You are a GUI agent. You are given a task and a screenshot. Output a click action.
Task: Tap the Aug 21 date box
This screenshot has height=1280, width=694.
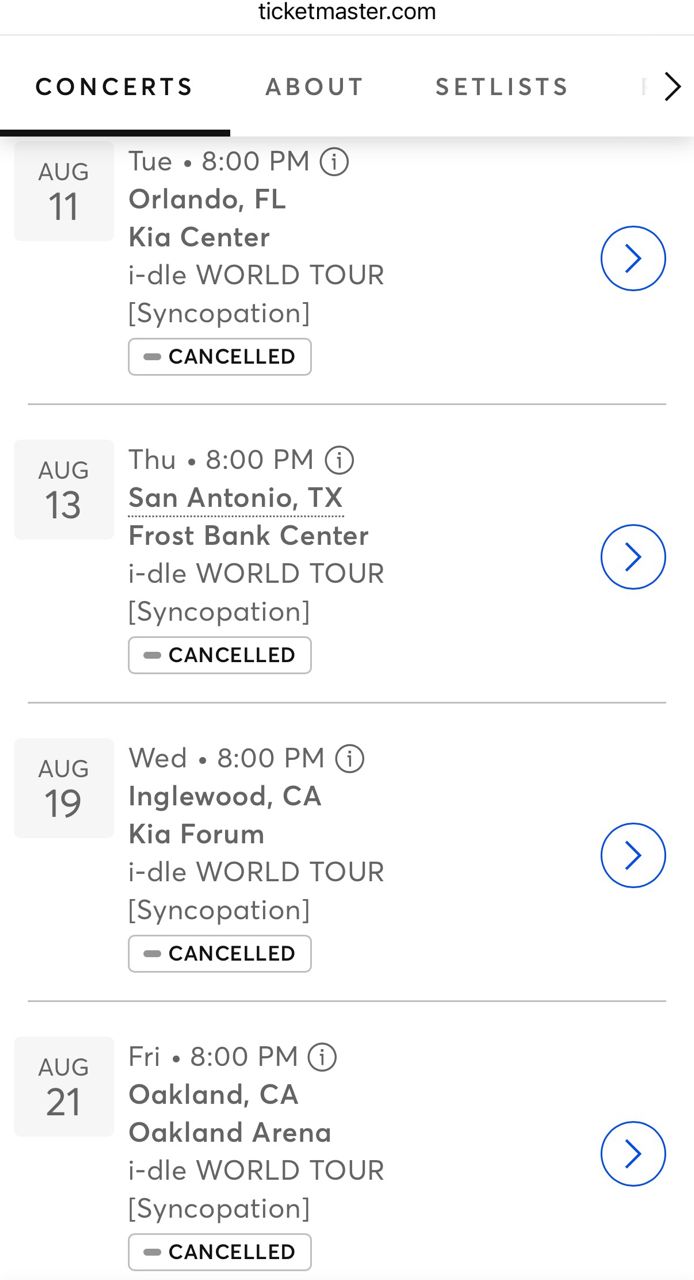(63, 1086)
